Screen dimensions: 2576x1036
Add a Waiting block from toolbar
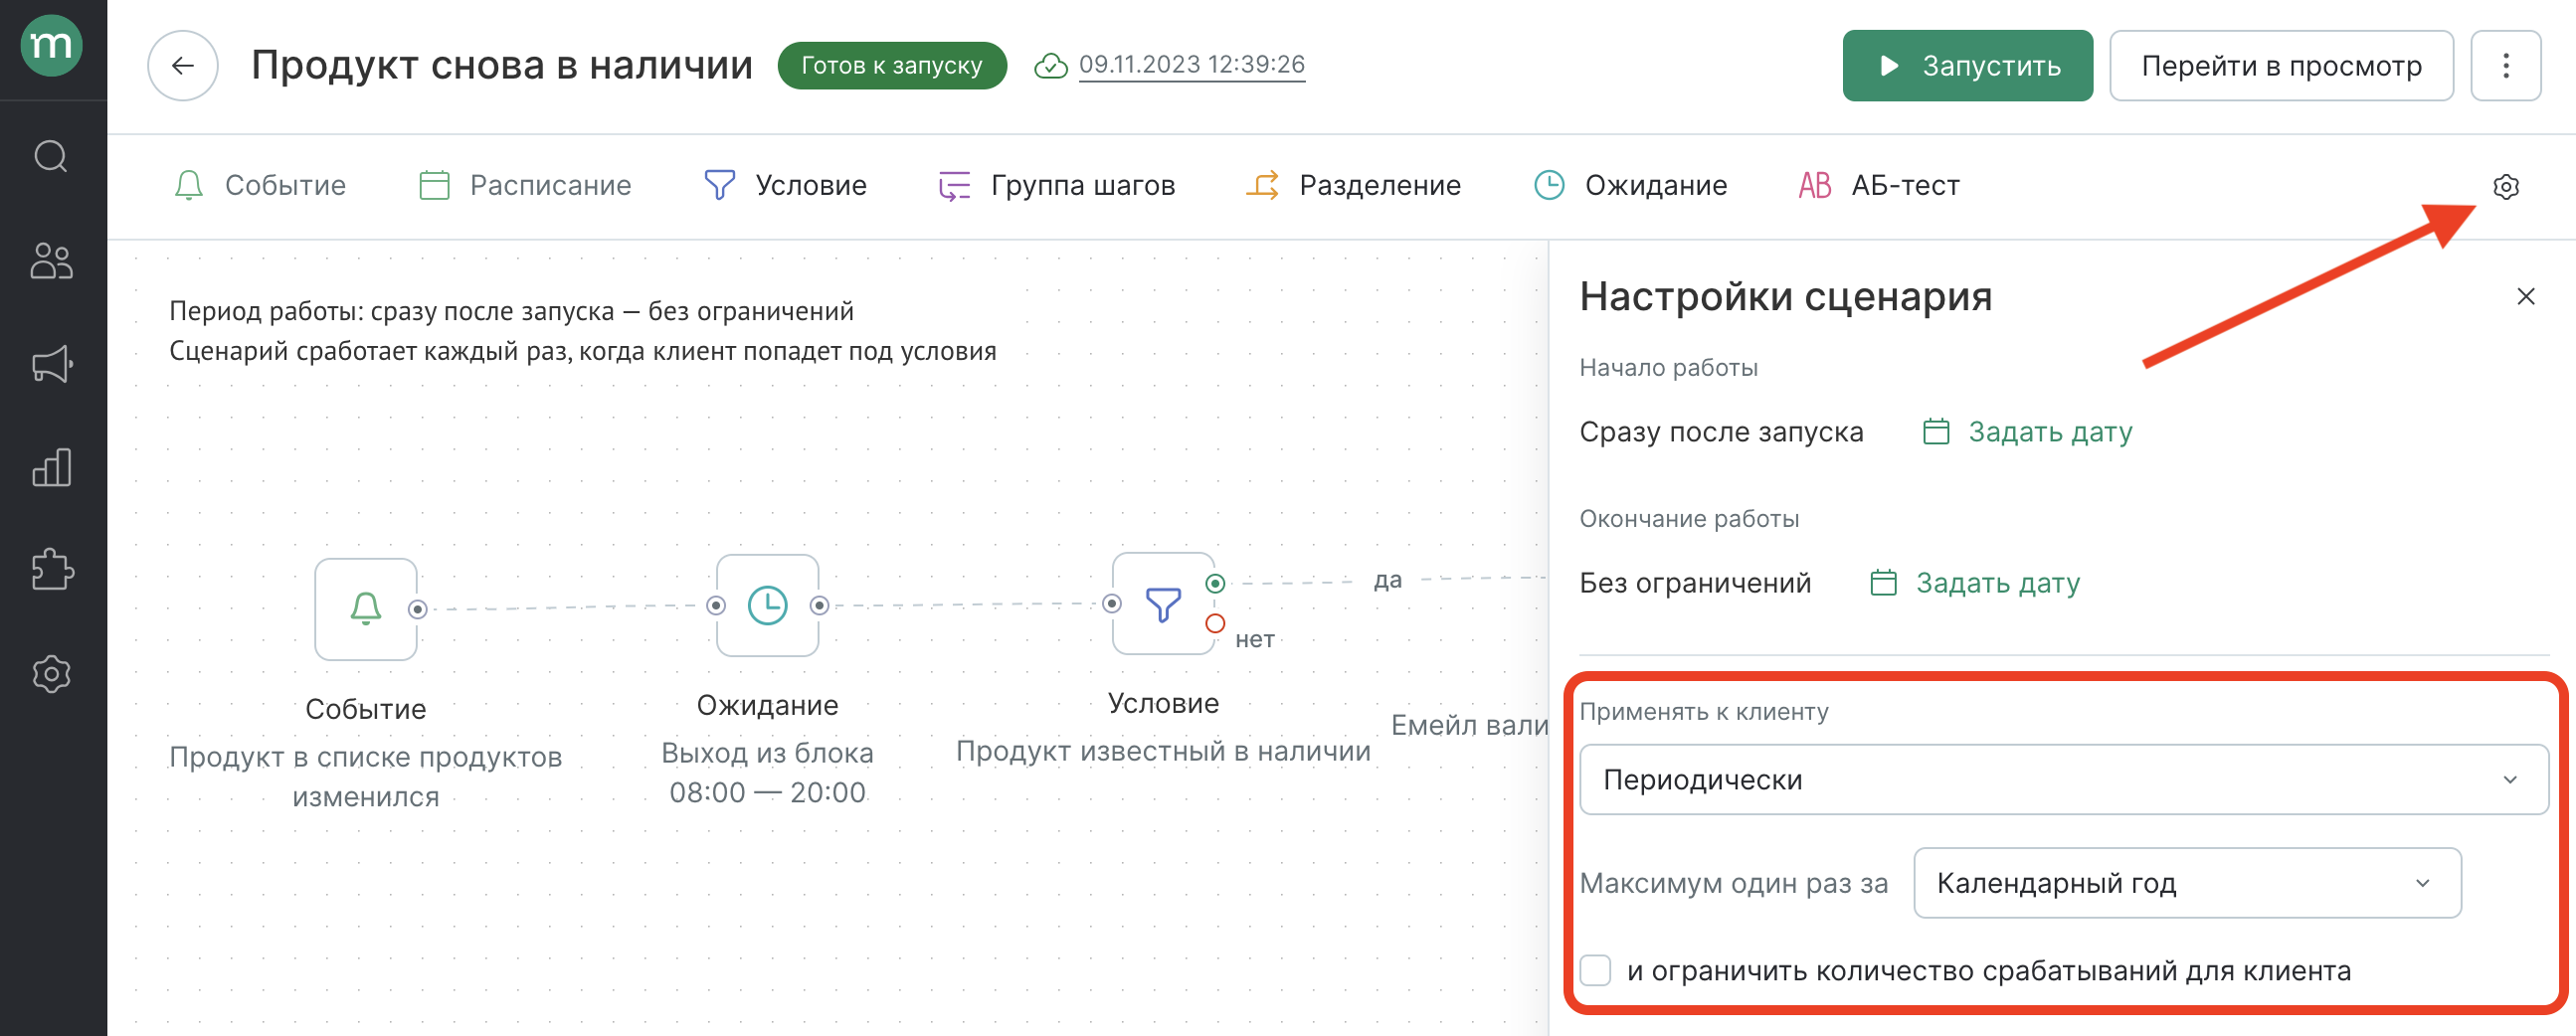pyautogui.click(x=1630, y=186)
